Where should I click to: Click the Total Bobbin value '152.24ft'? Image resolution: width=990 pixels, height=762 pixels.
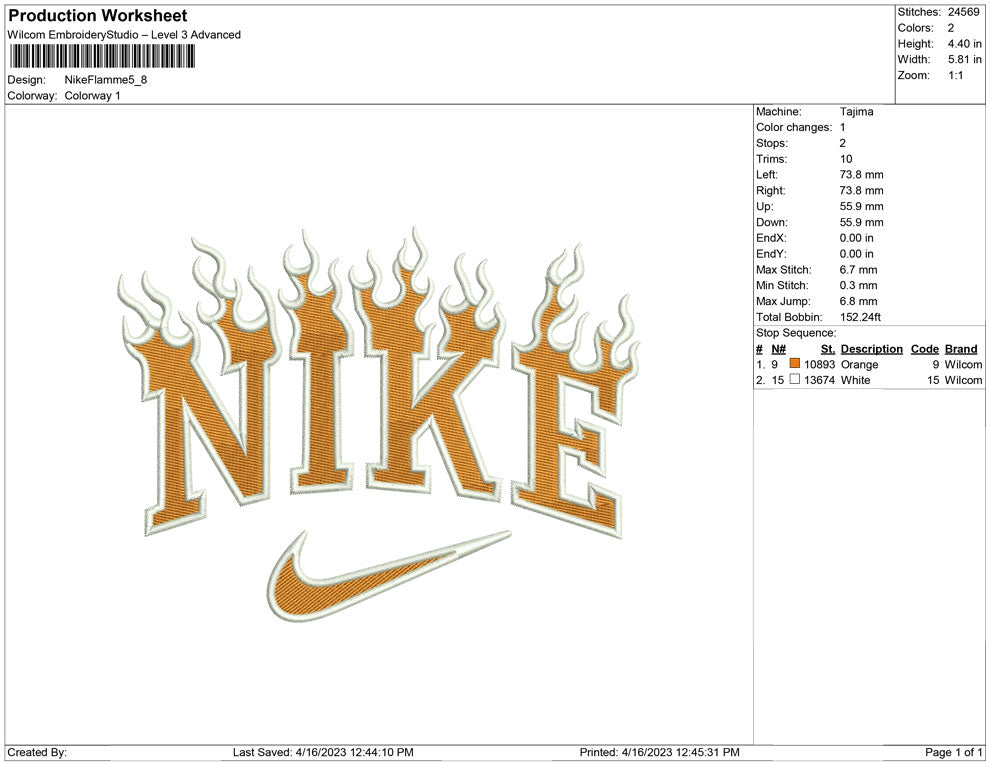pyautogui.click(x=861, y=317)
